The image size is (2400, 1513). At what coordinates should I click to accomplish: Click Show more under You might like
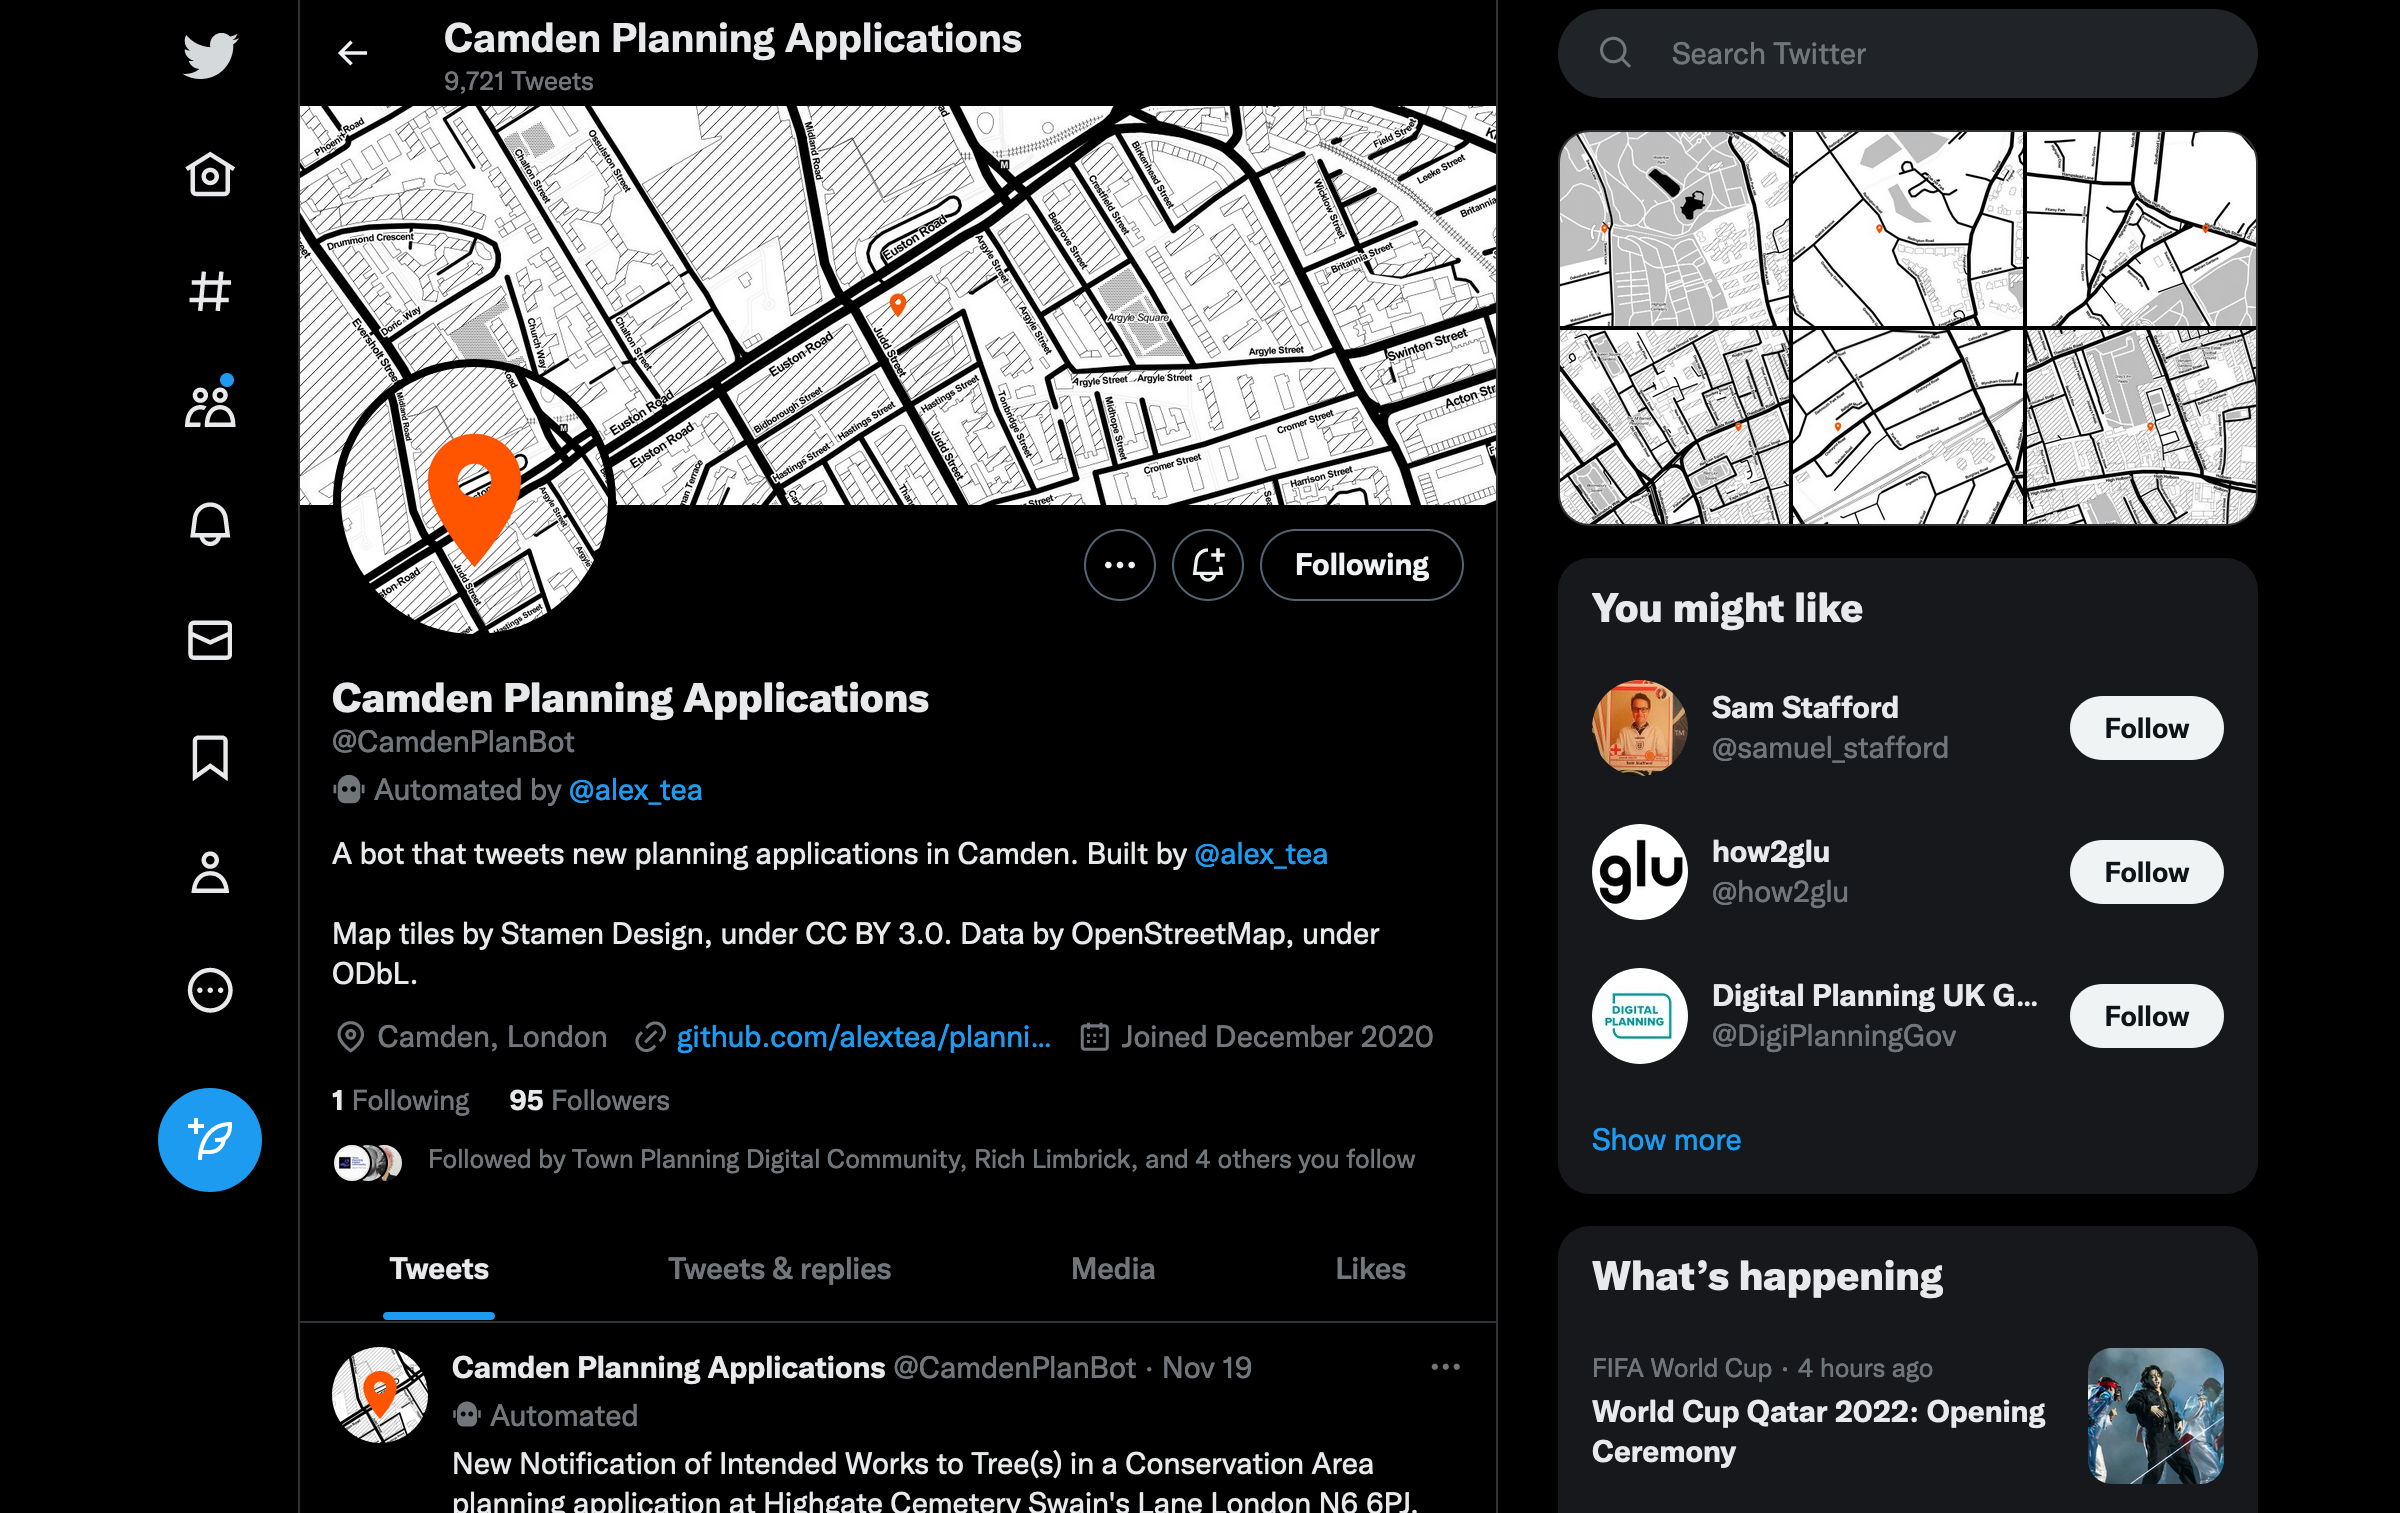click(x=1666, y=1140)
